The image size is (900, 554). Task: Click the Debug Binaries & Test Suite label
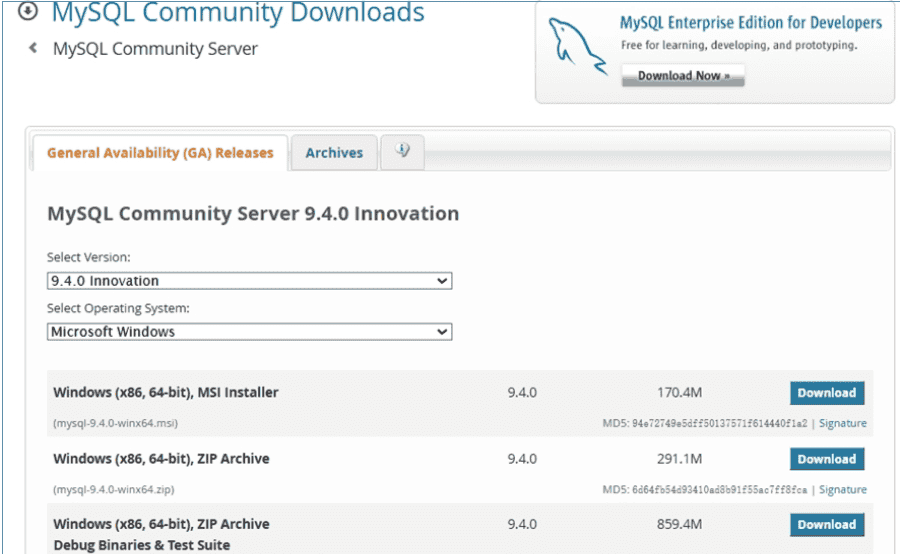(x=142, y=545)
